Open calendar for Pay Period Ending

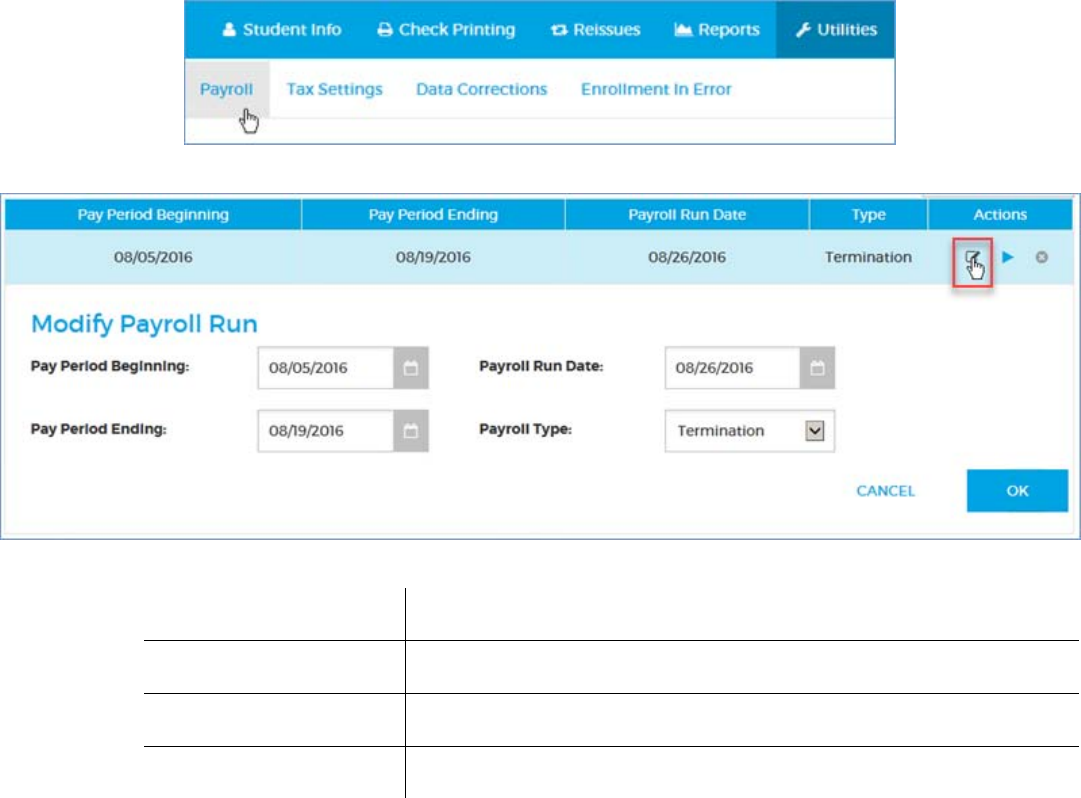tap(411, 431)
